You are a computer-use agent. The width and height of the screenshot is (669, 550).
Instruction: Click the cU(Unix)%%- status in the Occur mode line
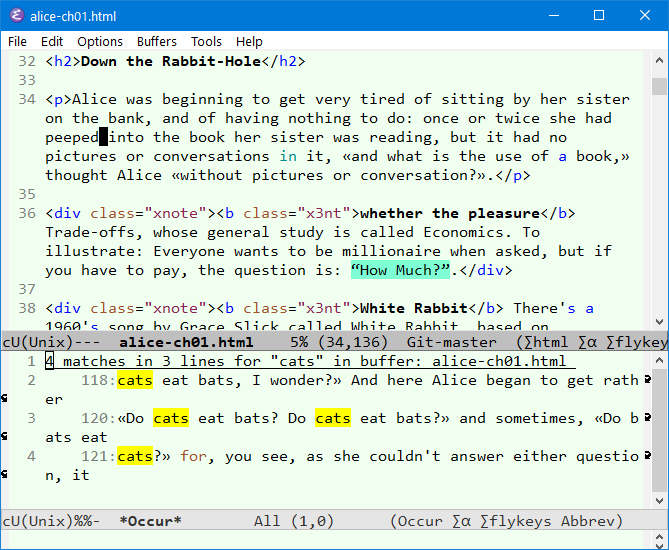[x=51, y=521]
